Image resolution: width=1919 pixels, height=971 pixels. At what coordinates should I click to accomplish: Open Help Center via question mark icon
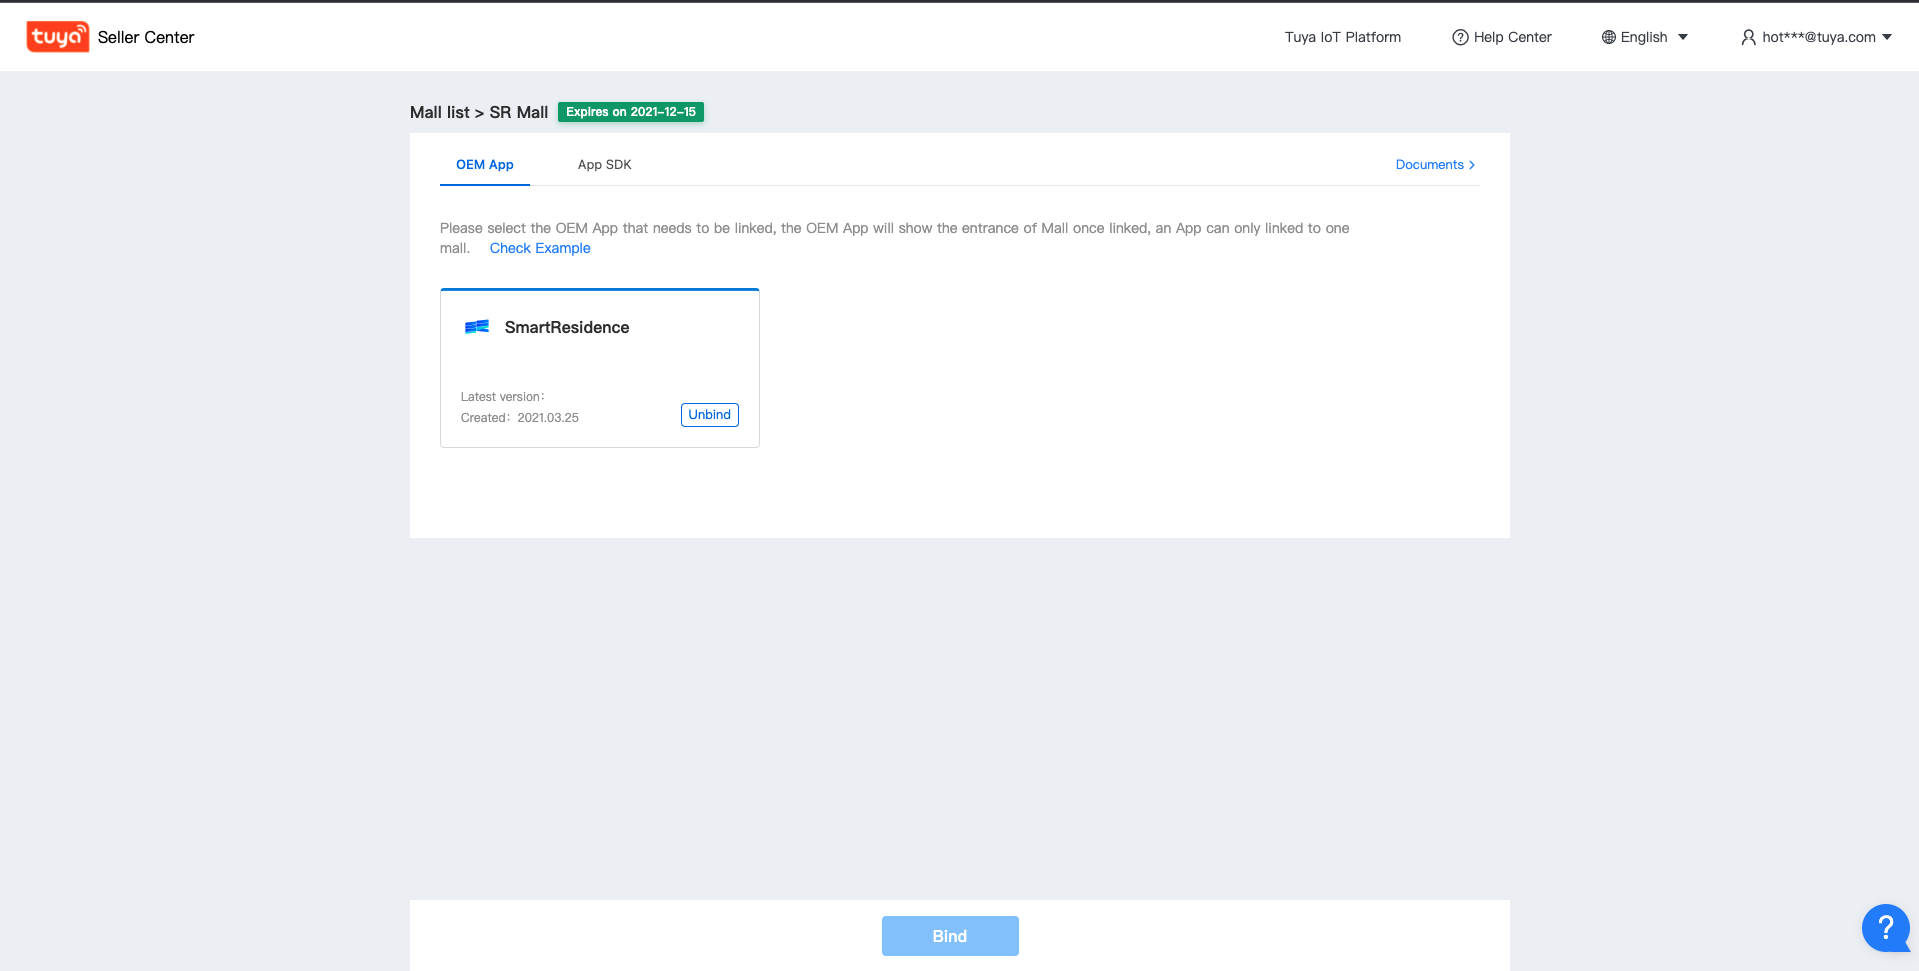pyautogui.click(x=1459, y=36)
